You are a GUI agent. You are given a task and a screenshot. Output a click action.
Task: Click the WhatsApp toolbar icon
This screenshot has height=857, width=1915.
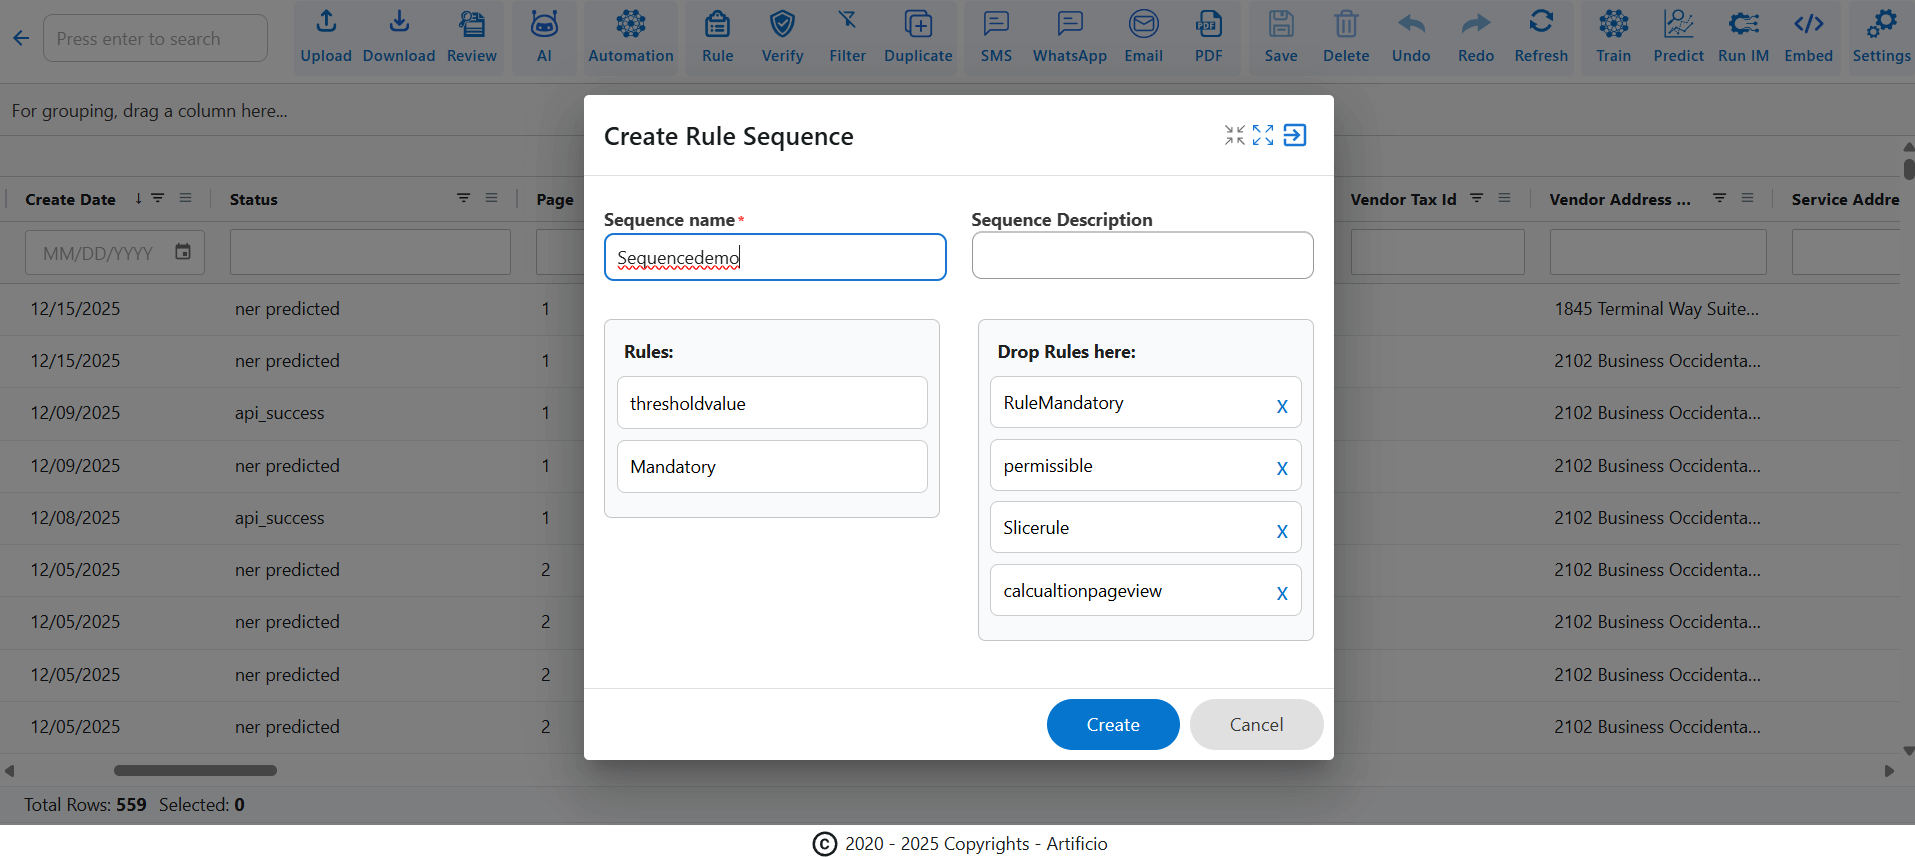[1070, 23]
